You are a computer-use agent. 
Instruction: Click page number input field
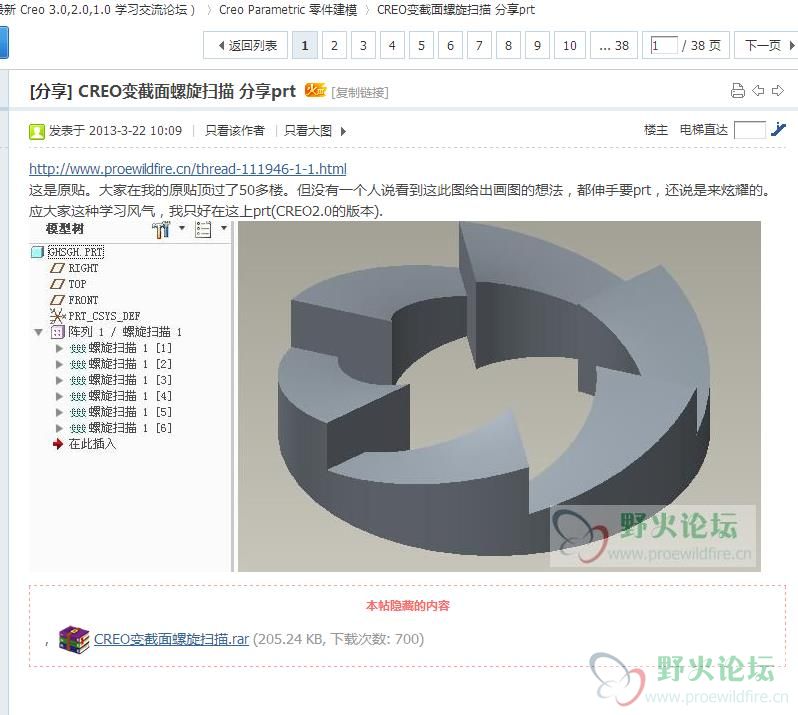tap(664, 45)
